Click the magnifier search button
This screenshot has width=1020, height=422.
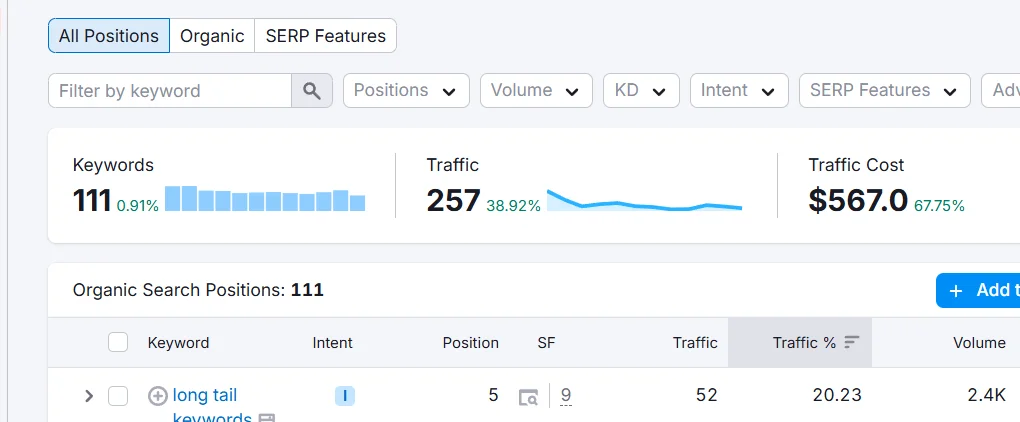tap(312, 90)
